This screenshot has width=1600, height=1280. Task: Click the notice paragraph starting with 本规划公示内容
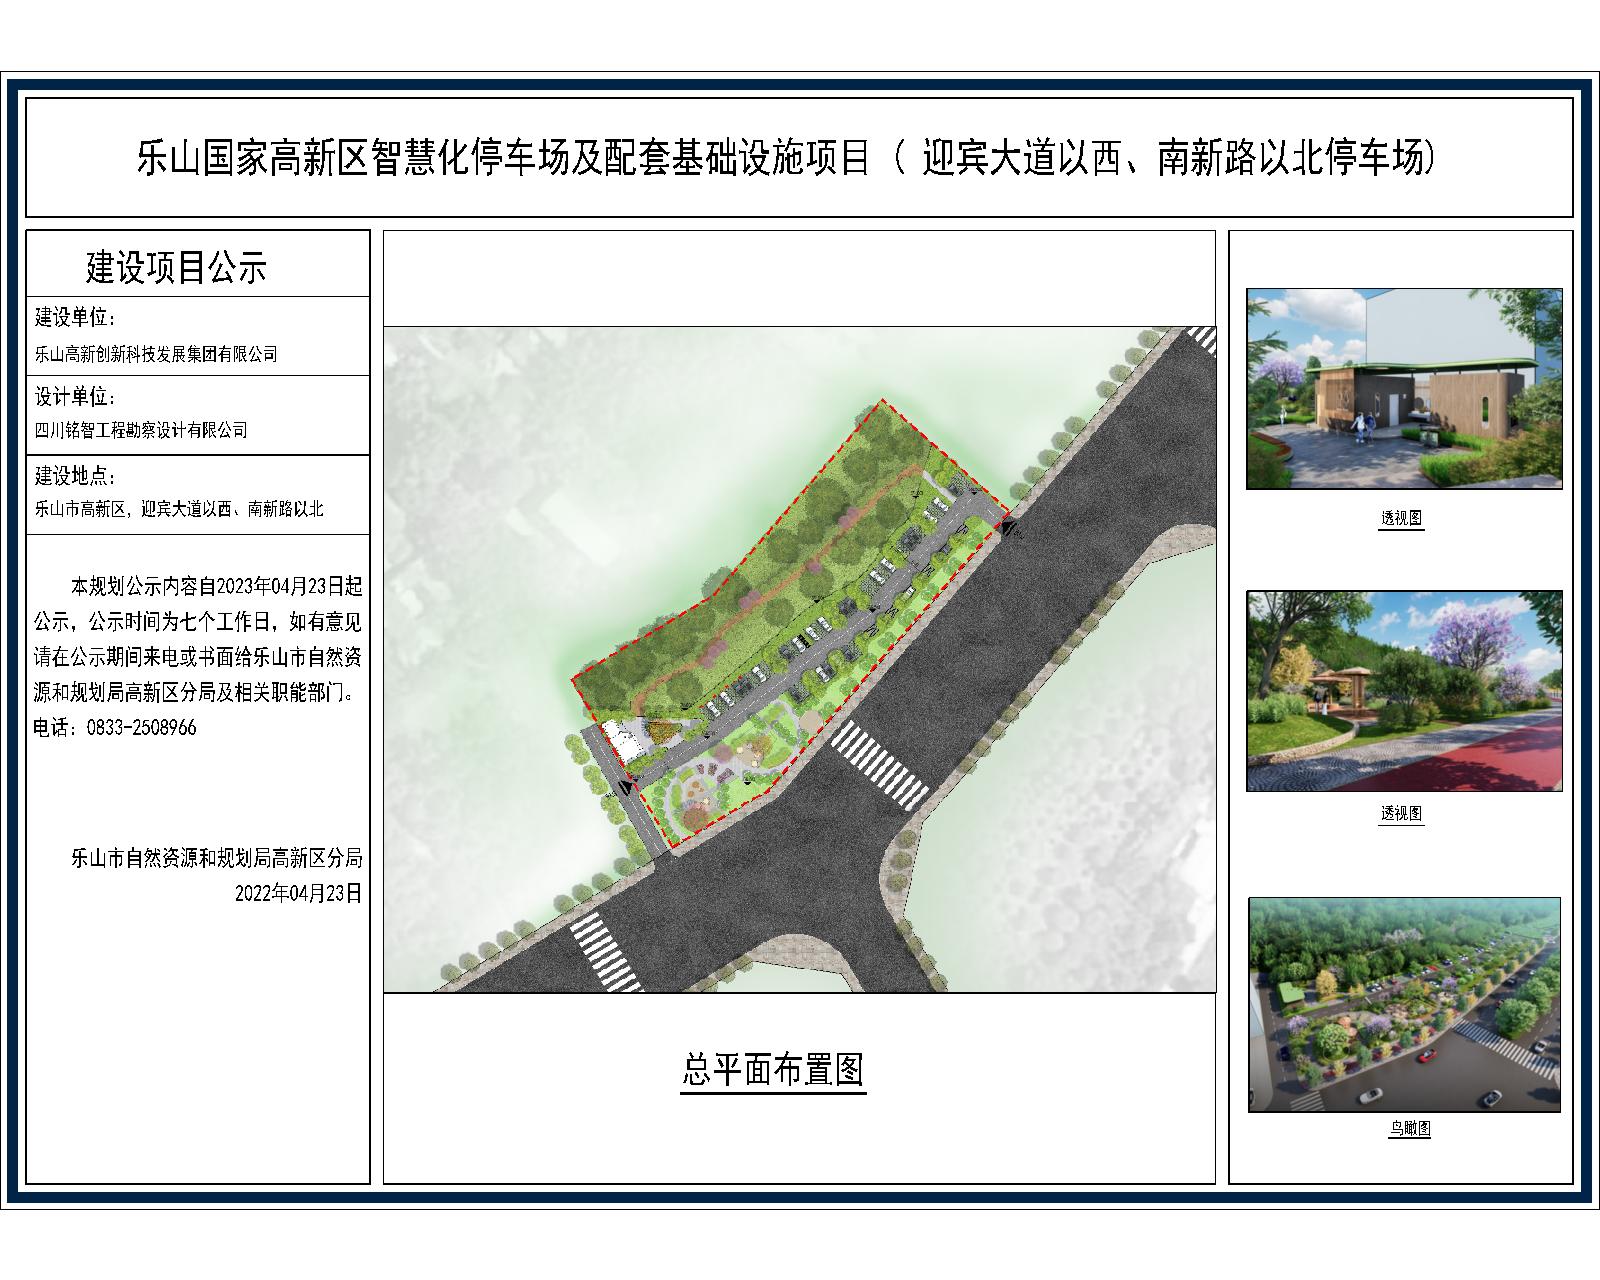click(x=198, y=639)
